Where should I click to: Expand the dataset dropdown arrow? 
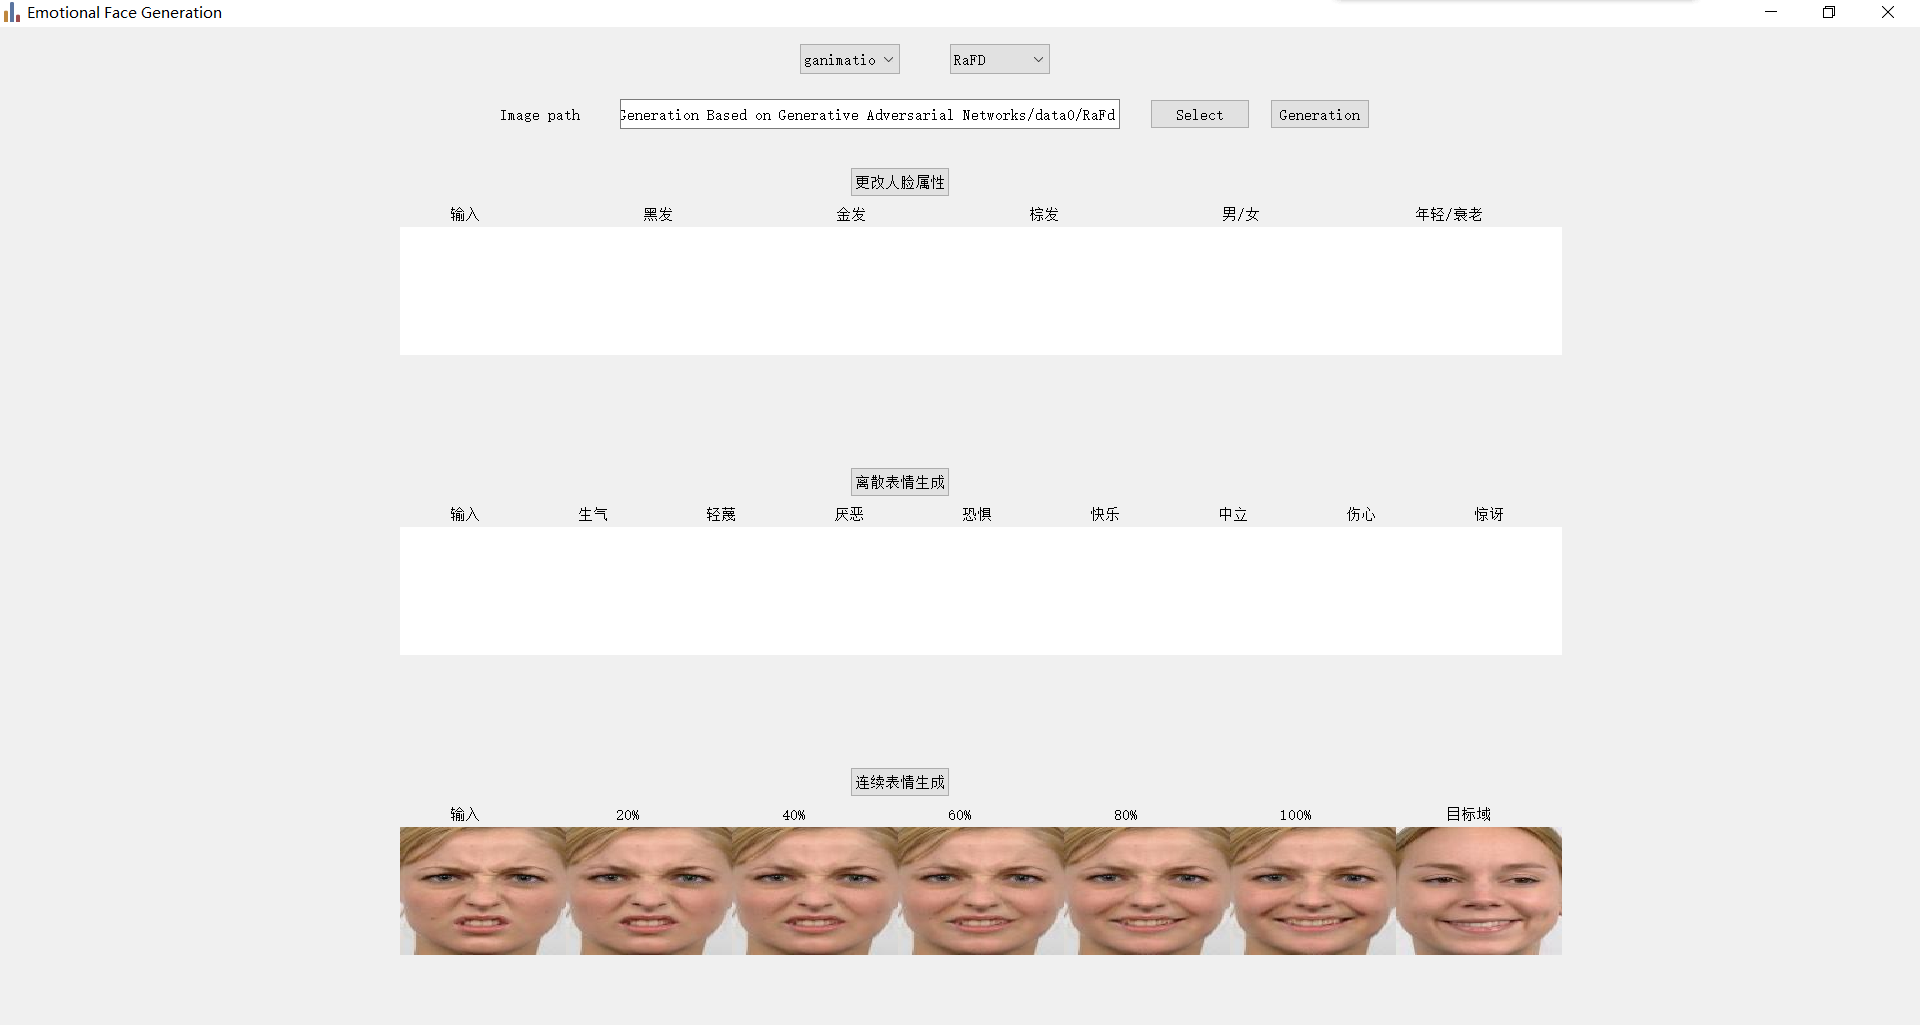[1038, 59]
